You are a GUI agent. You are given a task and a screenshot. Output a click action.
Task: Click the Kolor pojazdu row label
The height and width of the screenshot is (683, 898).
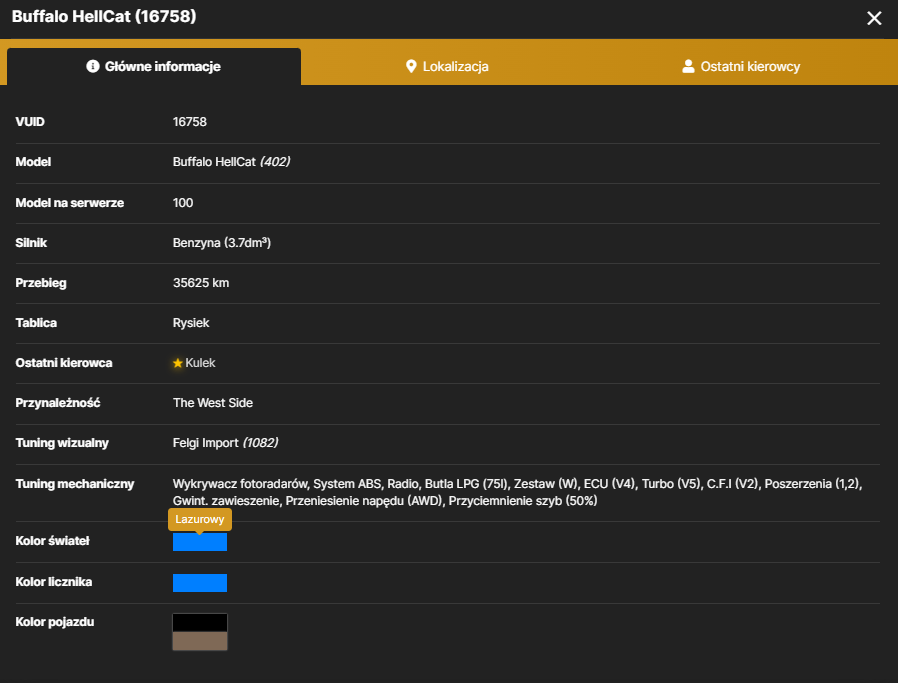tap(54, 622)
